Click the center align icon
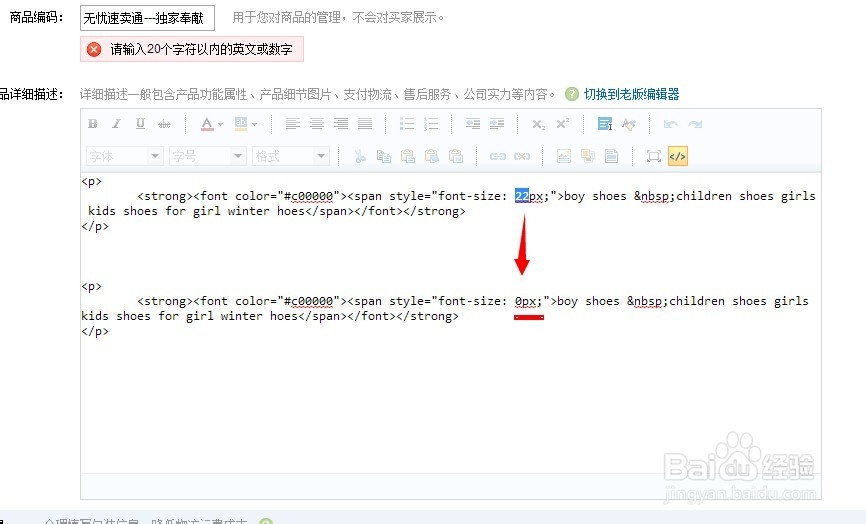Screen dimensions: 866x524 point(316,124)
